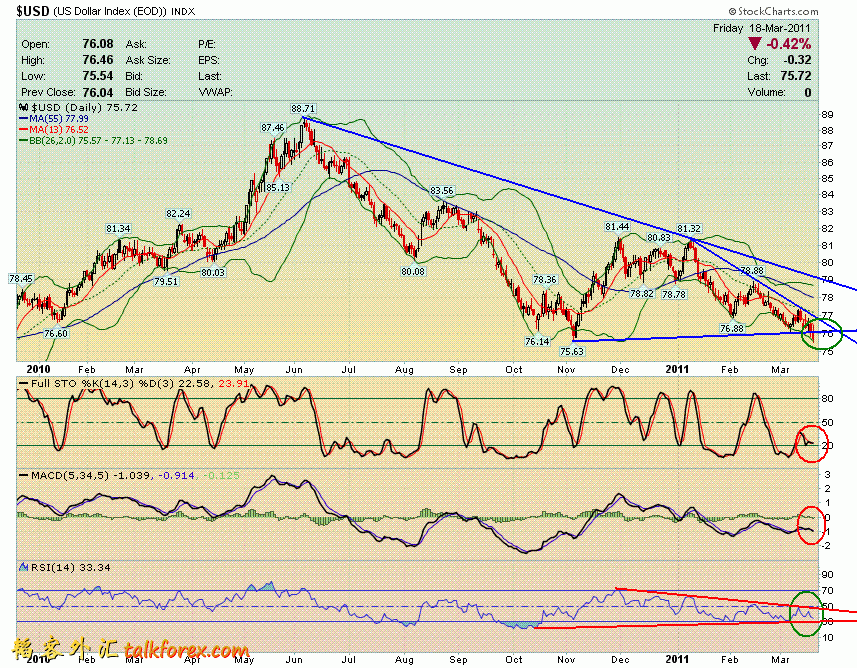
Task: Click the 79.51 price label
Action: tap(166, 282)
